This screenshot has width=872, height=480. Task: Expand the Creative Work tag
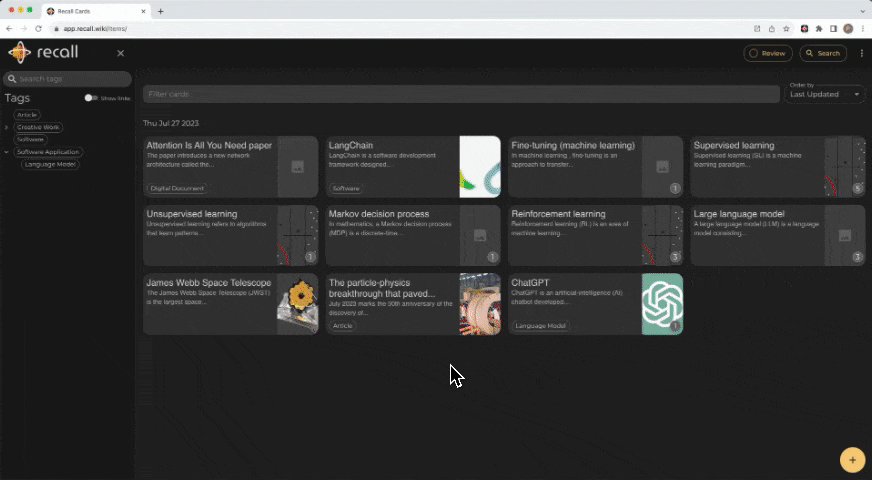point(6,127)
